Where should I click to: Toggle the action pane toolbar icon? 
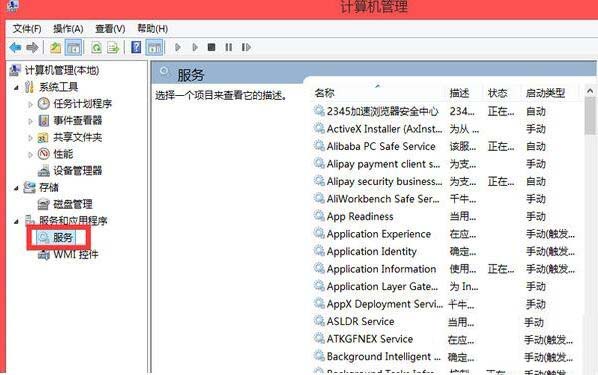(x=154, y=48)
